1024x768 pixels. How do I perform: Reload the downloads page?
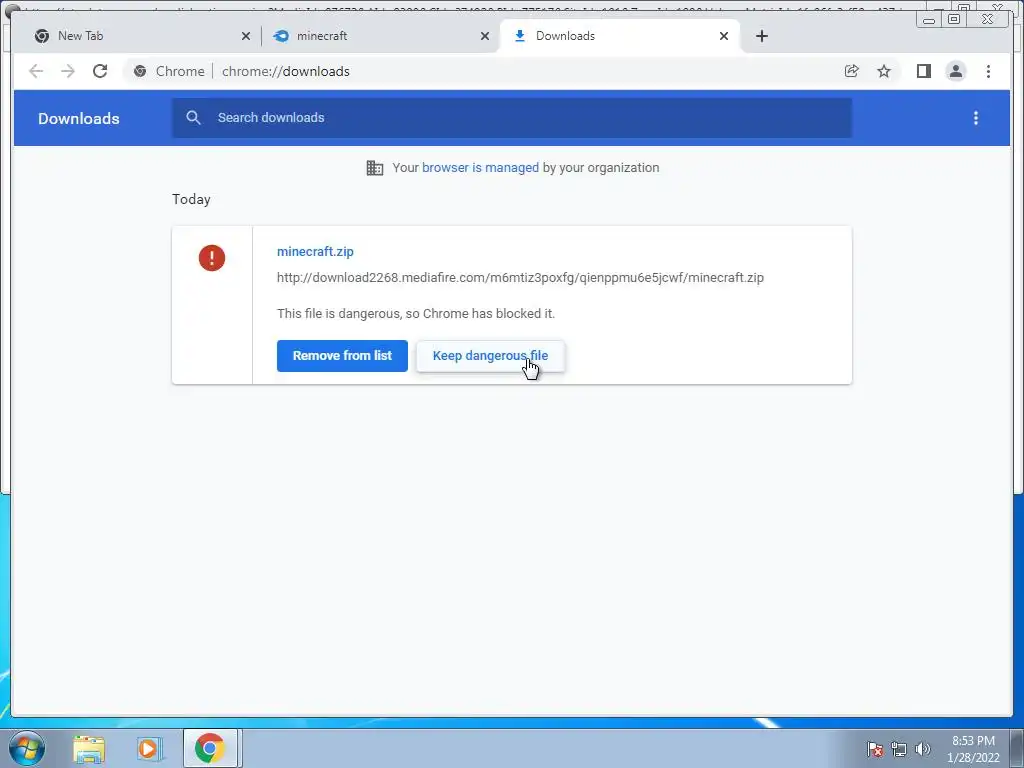[x=100, y=71]
